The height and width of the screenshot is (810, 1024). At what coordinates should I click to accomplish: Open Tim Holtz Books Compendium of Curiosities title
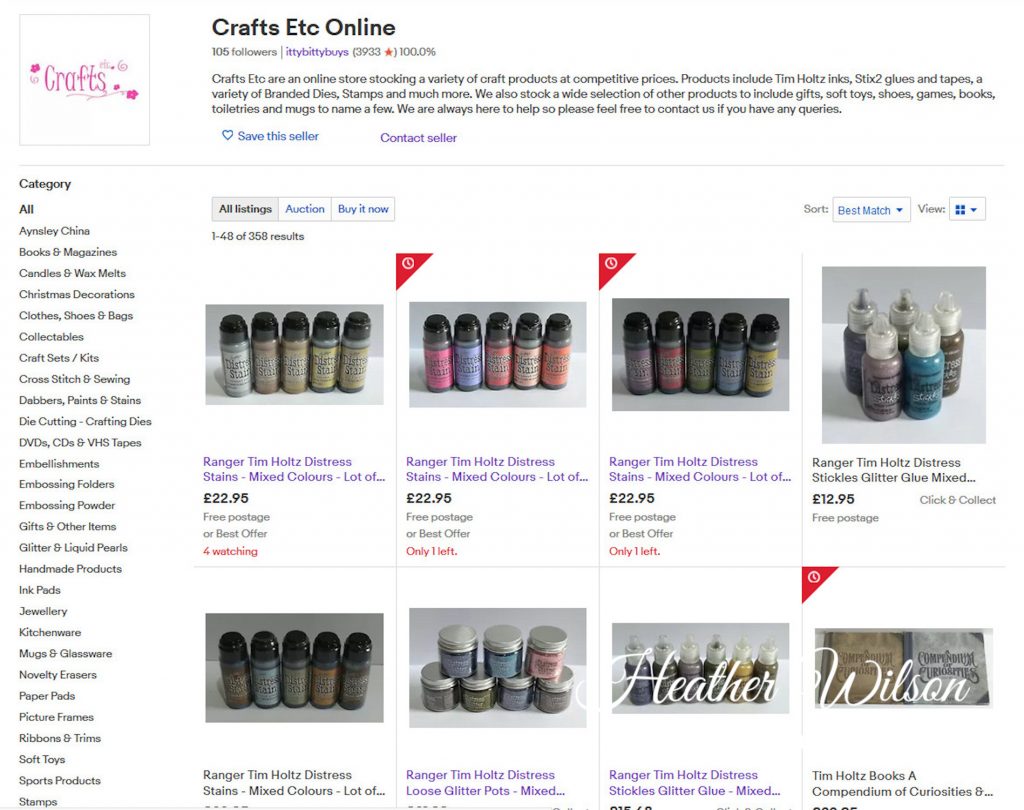click(x=903, y=783)
